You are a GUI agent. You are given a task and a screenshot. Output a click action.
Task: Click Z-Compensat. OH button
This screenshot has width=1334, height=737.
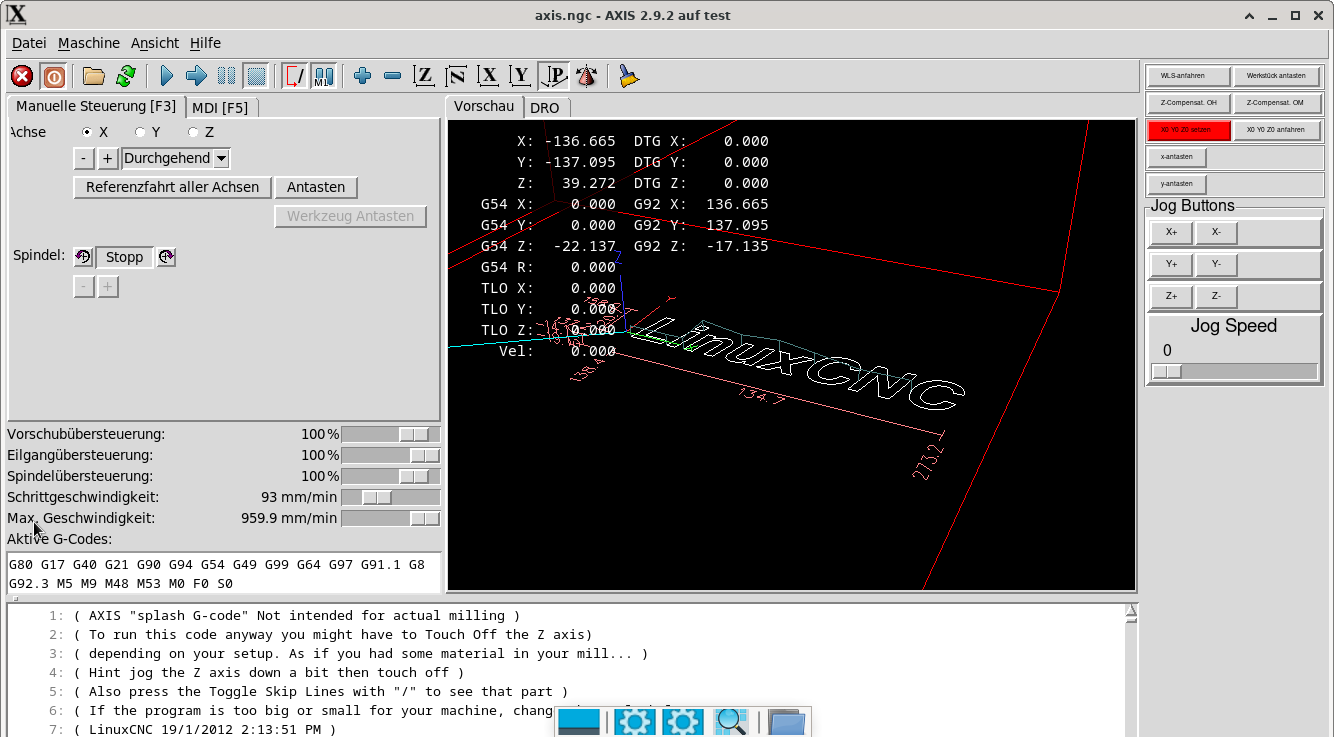1188,103
